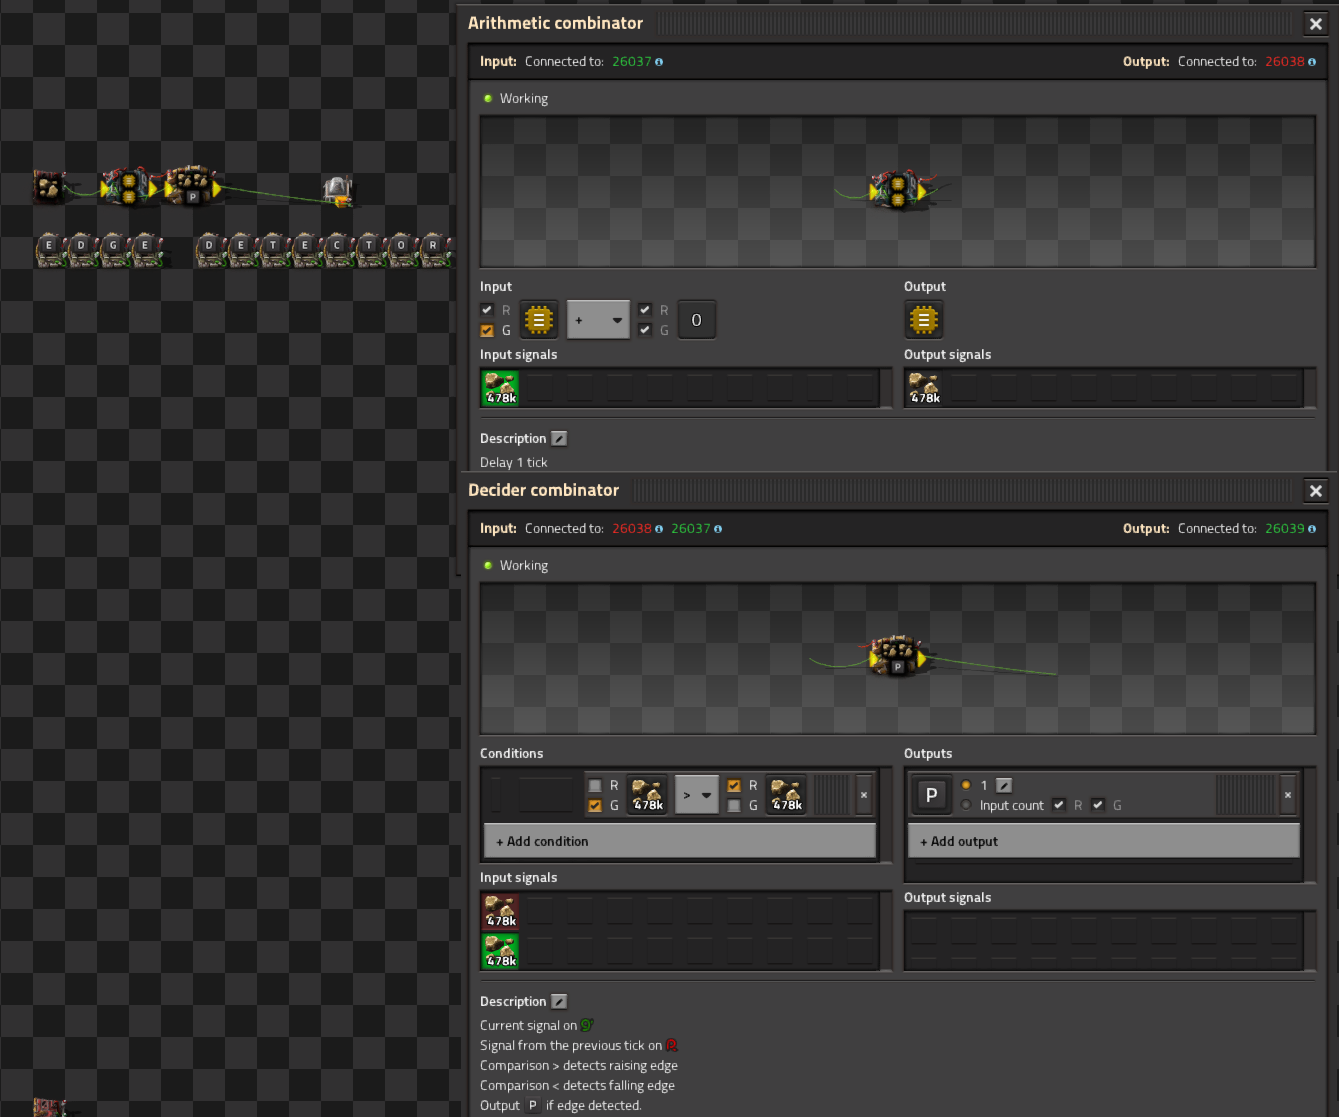Edit the arithmetic combinator description

tap(559, 439)
